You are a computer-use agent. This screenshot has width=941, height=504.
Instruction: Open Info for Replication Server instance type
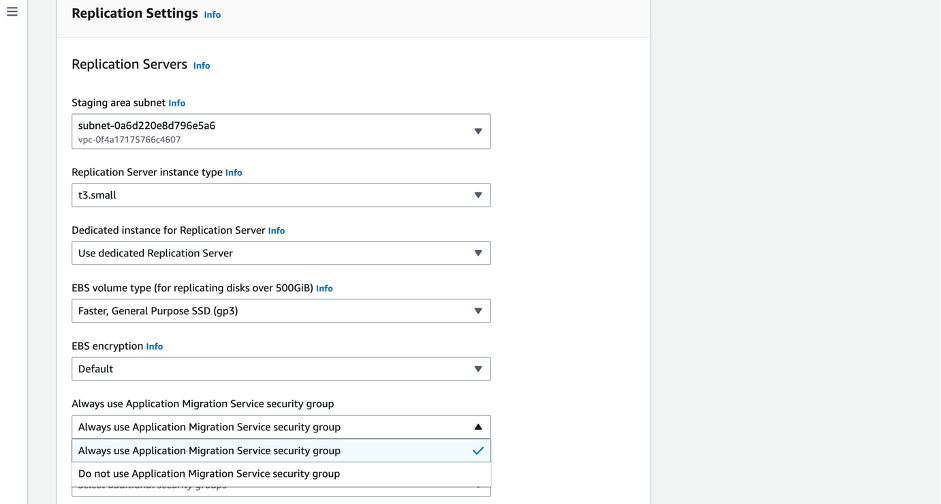(x=233, y=173)
